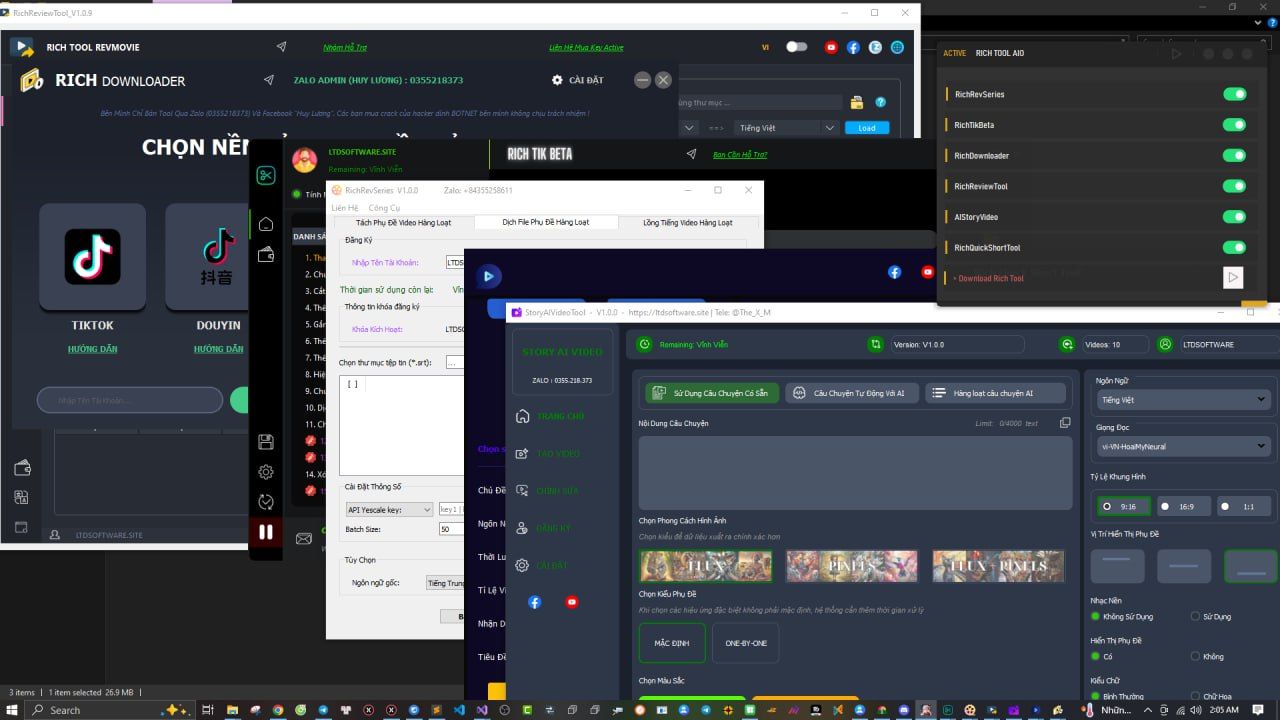This screenshot has height=720, width=1280.
Task: Click the Douyin Hướng Dẫn link
Action: (x=218, y=349)
